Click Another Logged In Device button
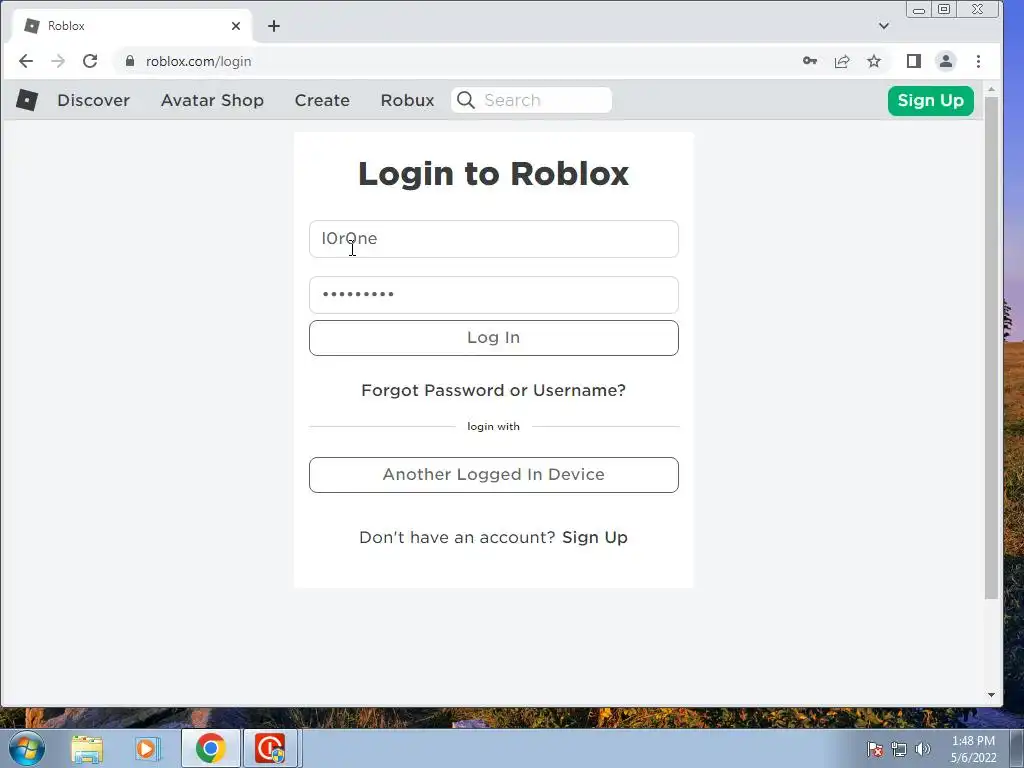The height and width of the screenshot is (768, 1024). (x=494, y=475)
